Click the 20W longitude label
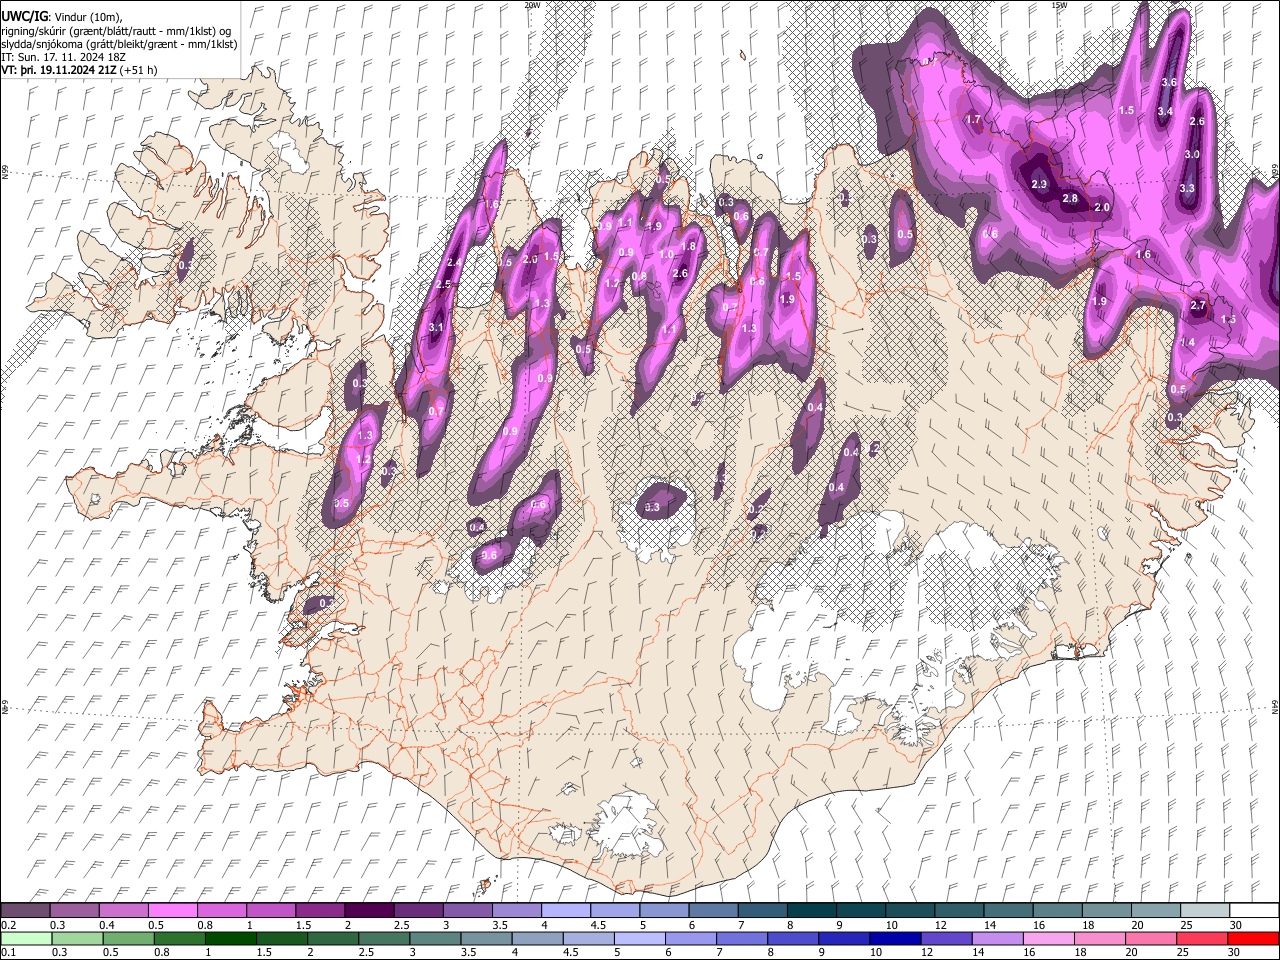The image size is (1280, 960). point(532,4)
